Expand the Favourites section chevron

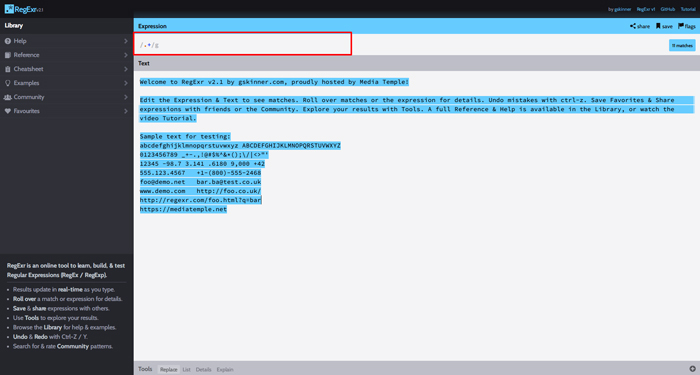pos(125,111)
